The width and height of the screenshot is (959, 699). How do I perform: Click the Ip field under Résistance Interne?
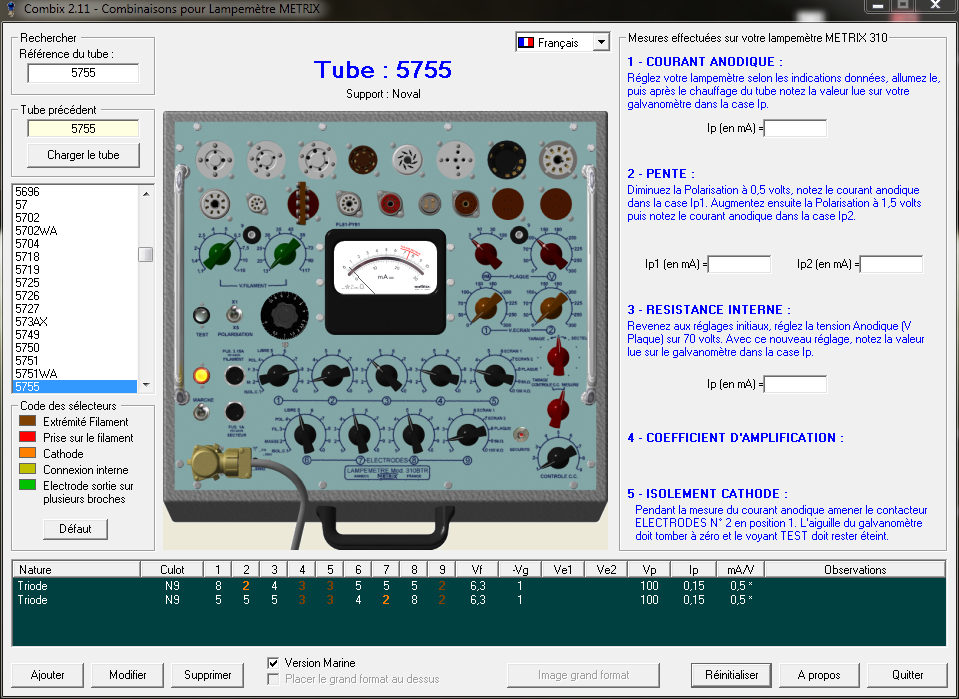pyautogui.click(x=796, y=384)
